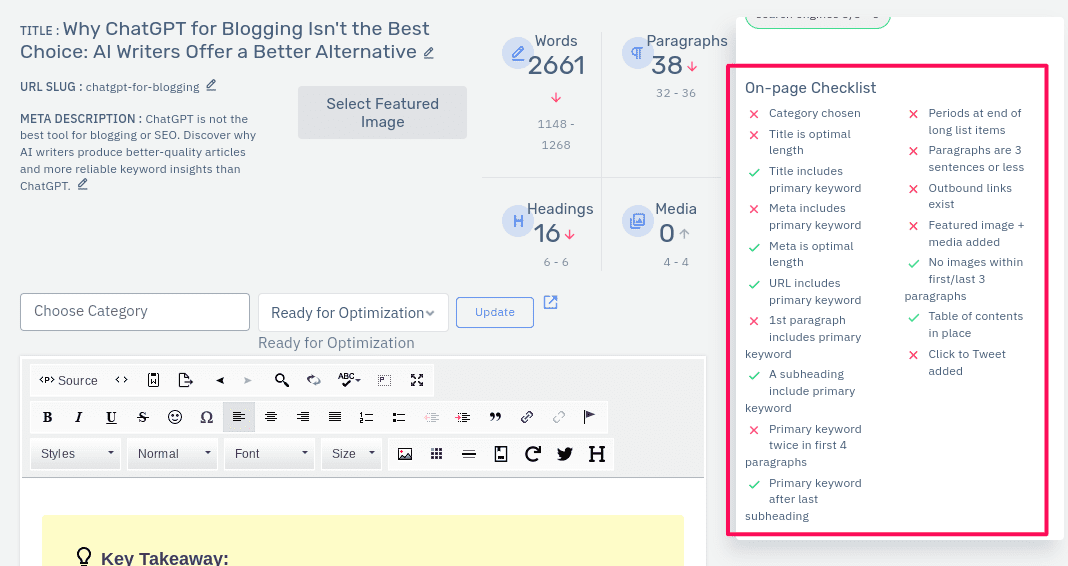Screen dimensions: 1068x566
Task: Click the H heading icon in the toolbar
Action: [x=597, y=454]
